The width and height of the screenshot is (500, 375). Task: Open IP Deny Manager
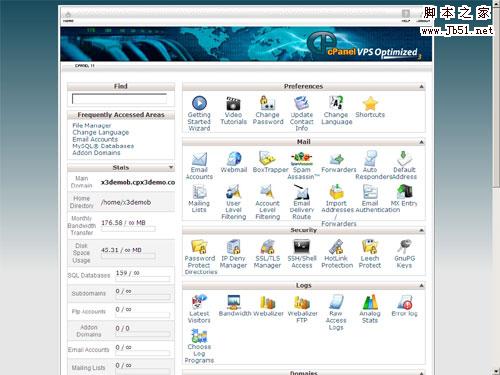pyautogui.click(x=233, y=247)
